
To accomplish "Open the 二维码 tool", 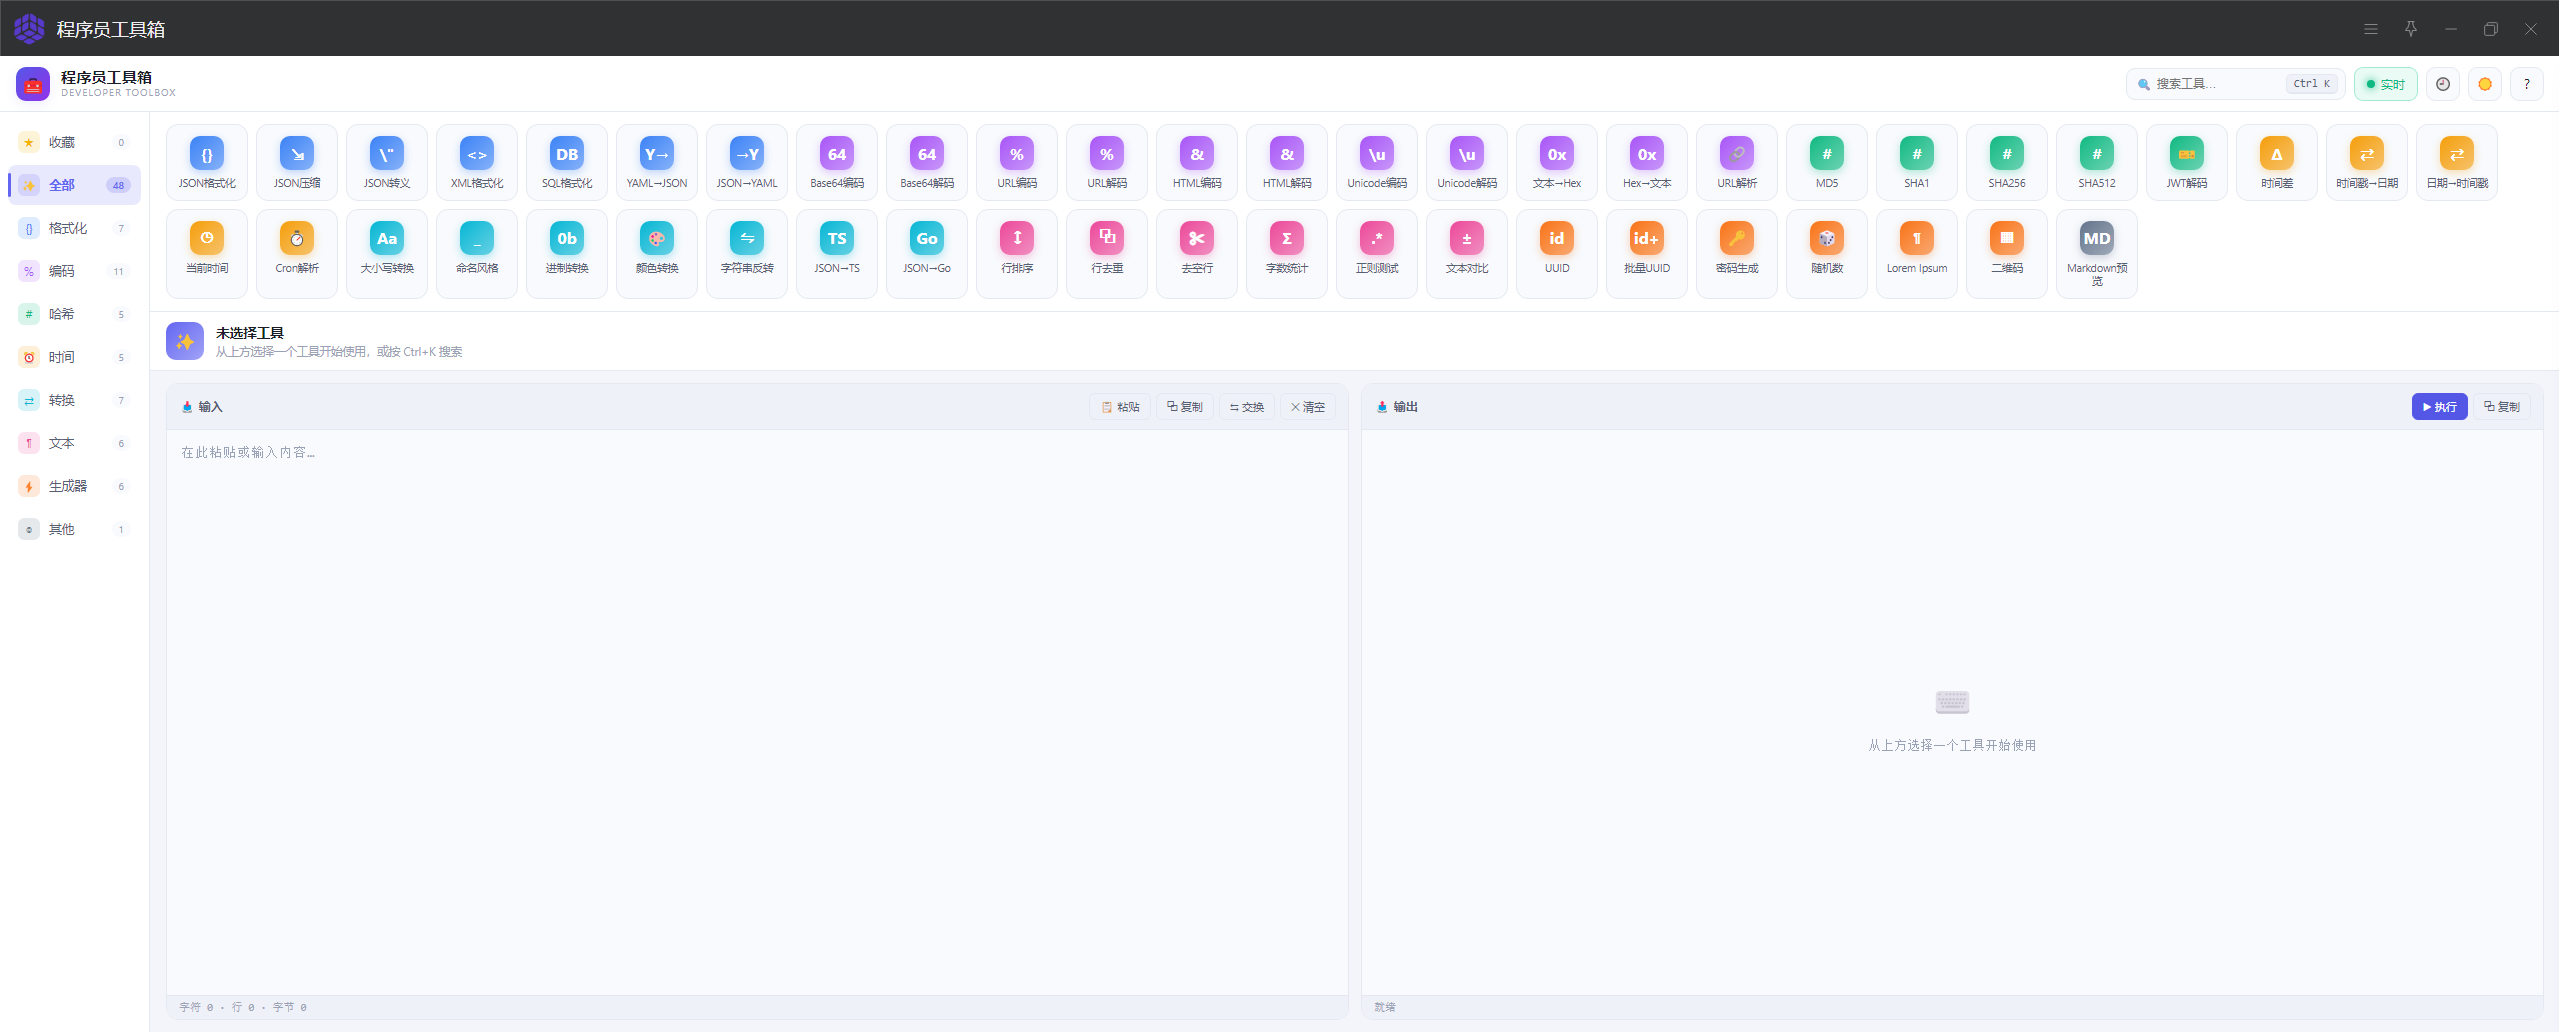I will pyautogui.click(x=2007, y=253).
